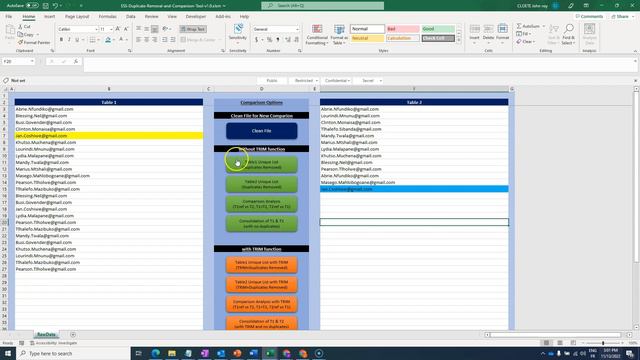Switch to Page Break Preview view
The width and height of the screenshot is (640, 360).
(x=573, y=343)
